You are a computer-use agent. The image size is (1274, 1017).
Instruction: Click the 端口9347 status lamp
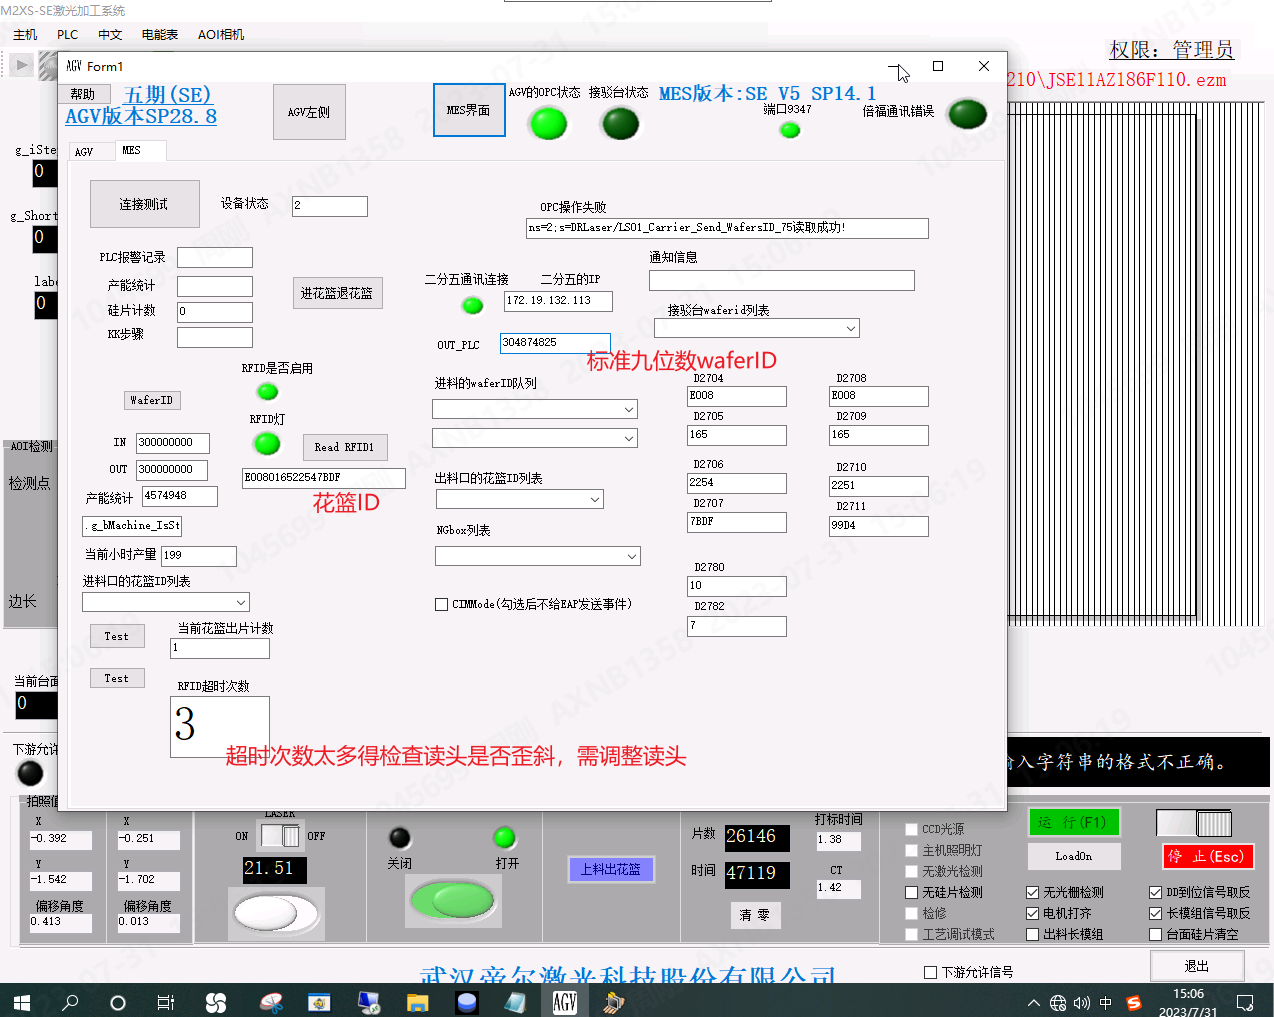tap(789, 129)
